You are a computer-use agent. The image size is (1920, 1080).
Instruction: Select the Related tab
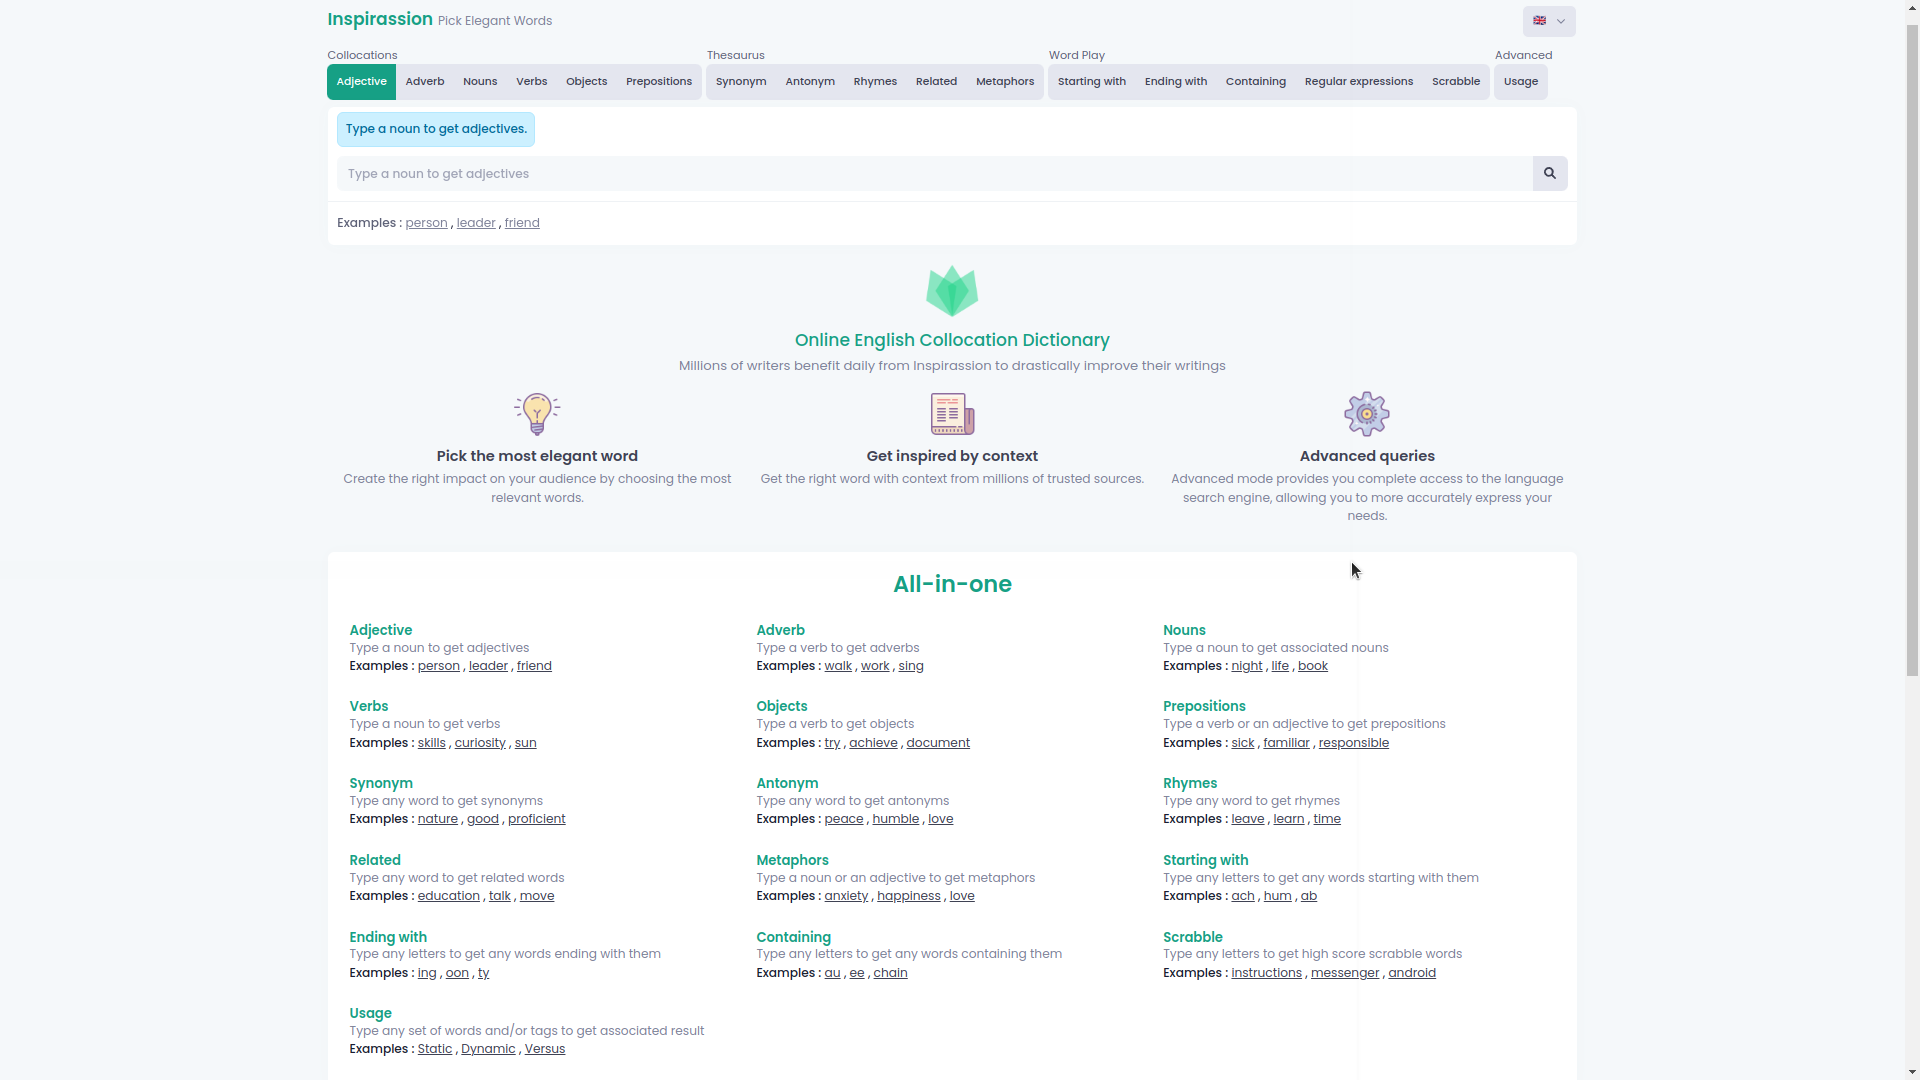[936, 82]
